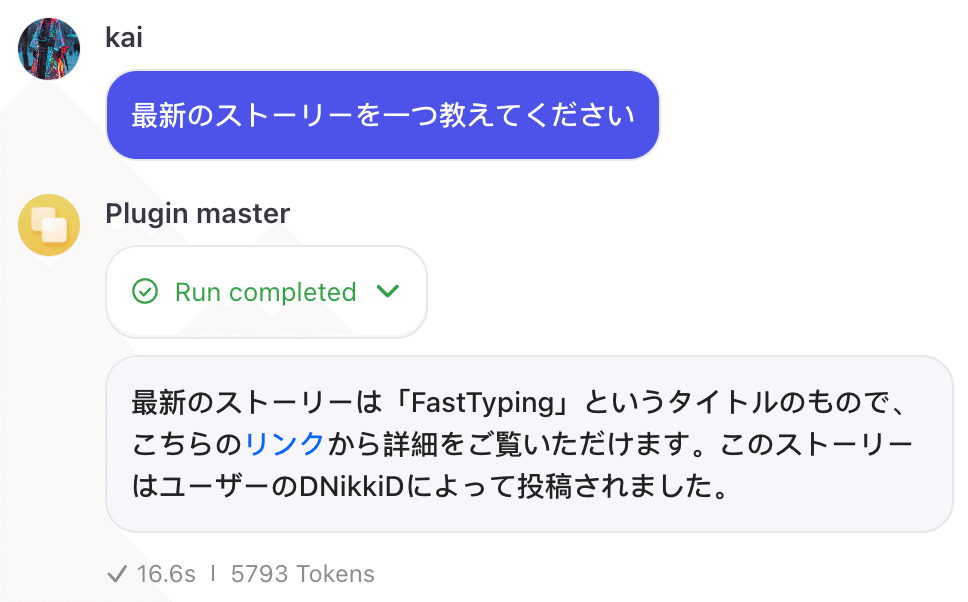Expand the Run completed chevron arrow
The height and width of the screenshot is (602, 968).
tap(387, 292)
